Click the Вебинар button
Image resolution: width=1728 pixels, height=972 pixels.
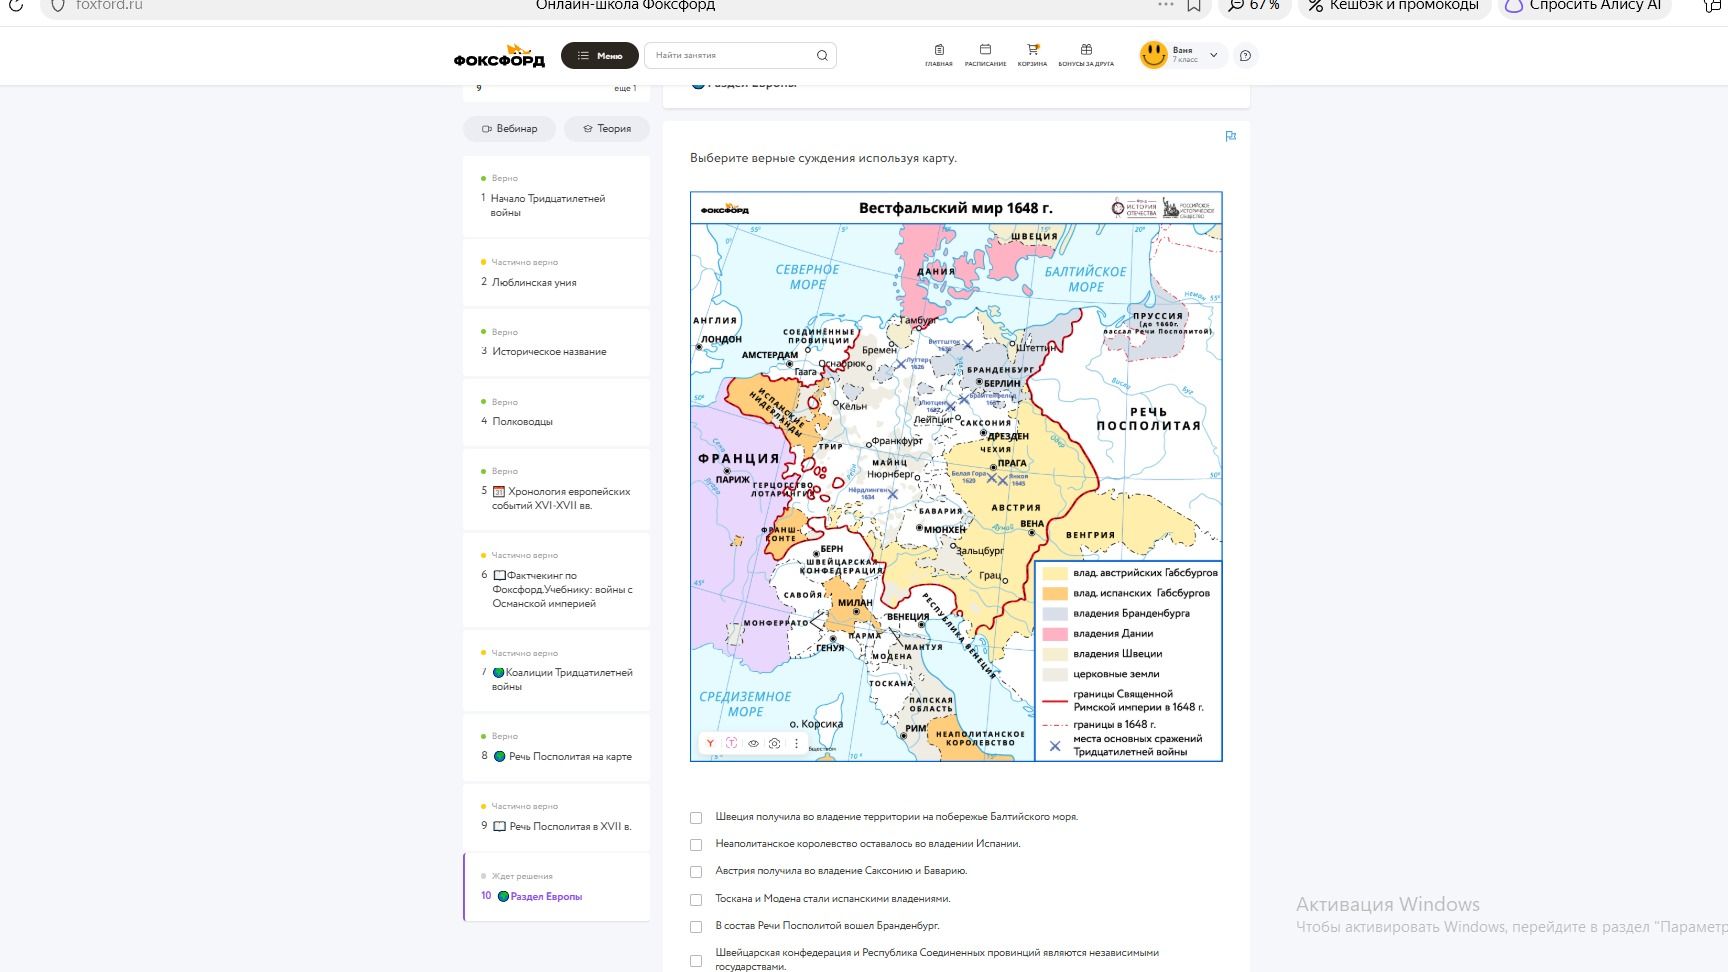tap(509, 129)
